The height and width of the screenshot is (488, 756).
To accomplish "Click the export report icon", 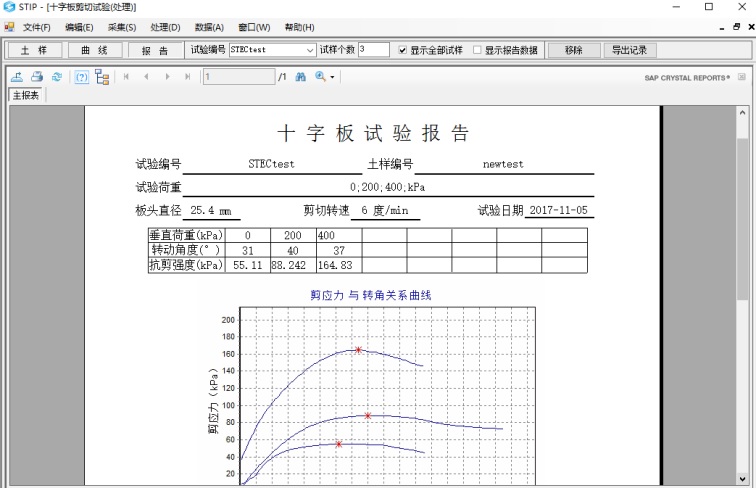I will pos(17,76).
